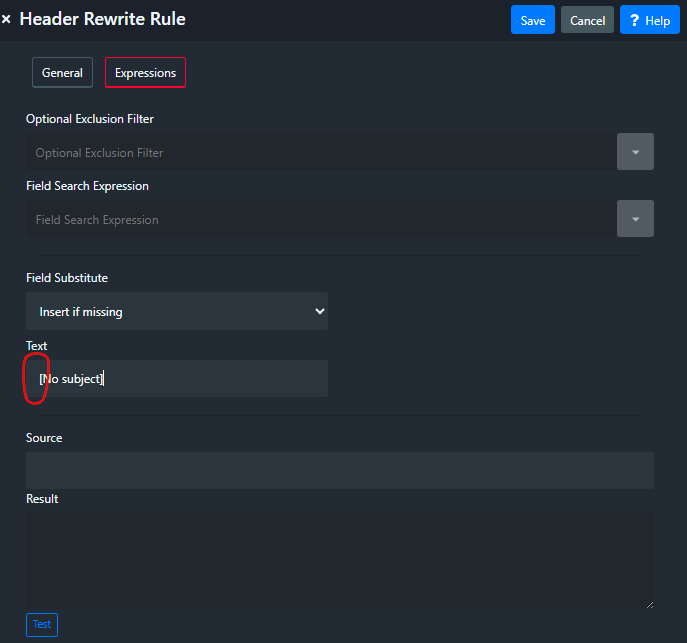The width and height of the screenshot is (687, 643).
Task: Click the Text field containing [No subject]
Action: [x=177, y=379]
